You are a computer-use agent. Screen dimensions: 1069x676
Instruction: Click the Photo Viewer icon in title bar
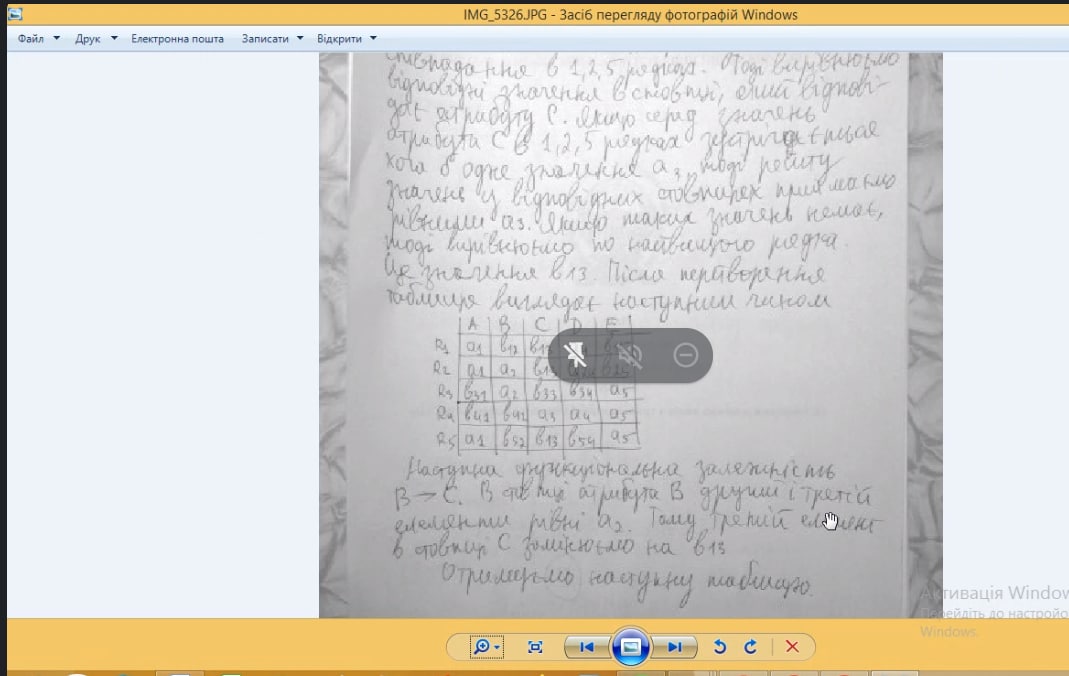point(15,14)
